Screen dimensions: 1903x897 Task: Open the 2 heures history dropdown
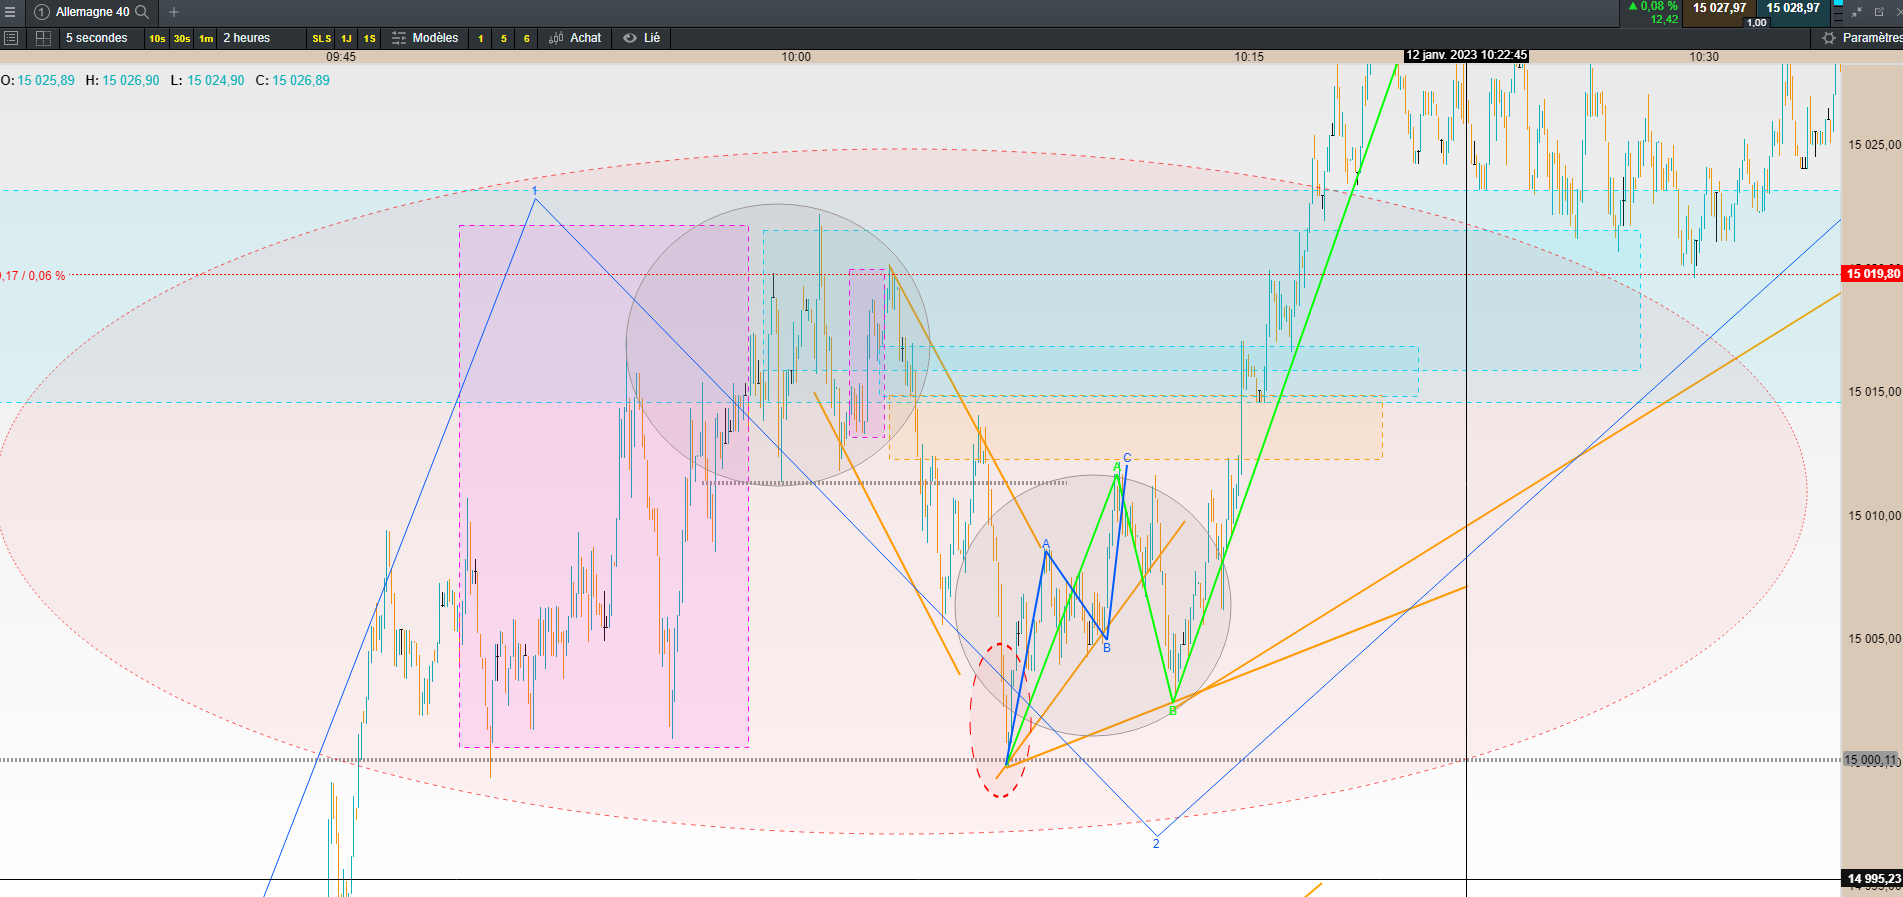247,38
